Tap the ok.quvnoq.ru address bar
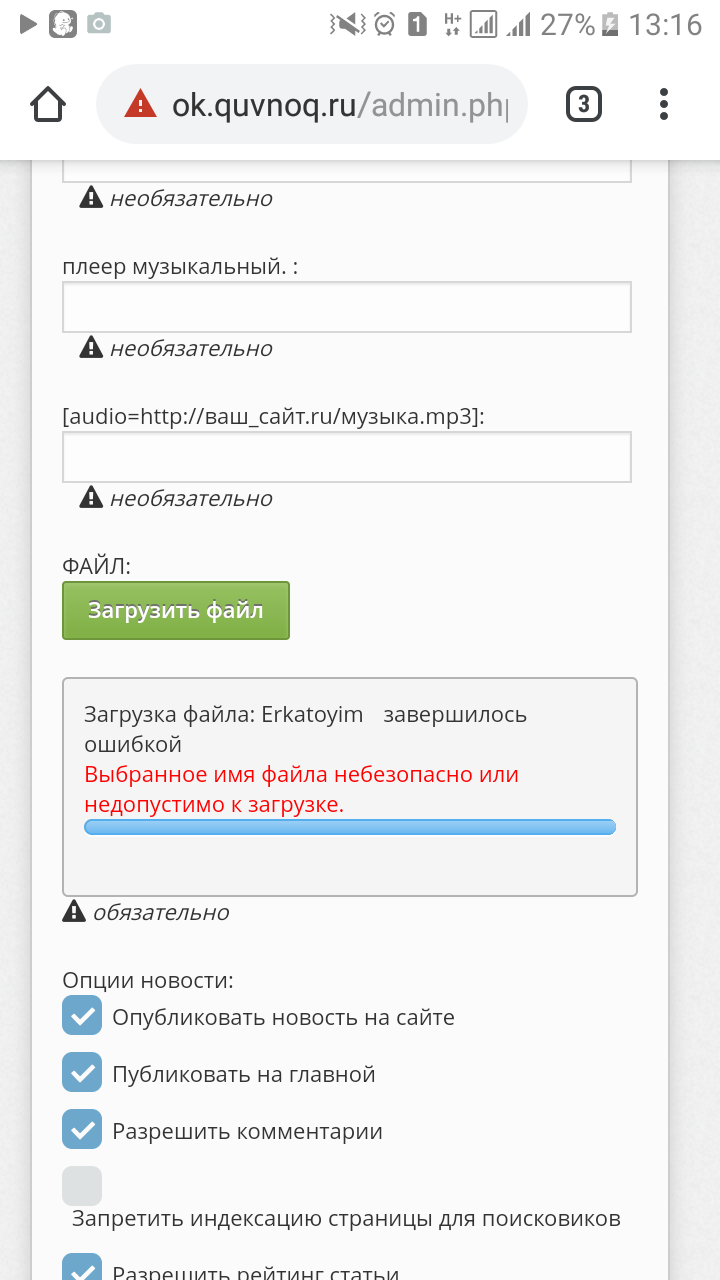Viewport: 720px width, 1280px height. pyautogui.click(x=338, y=105)
